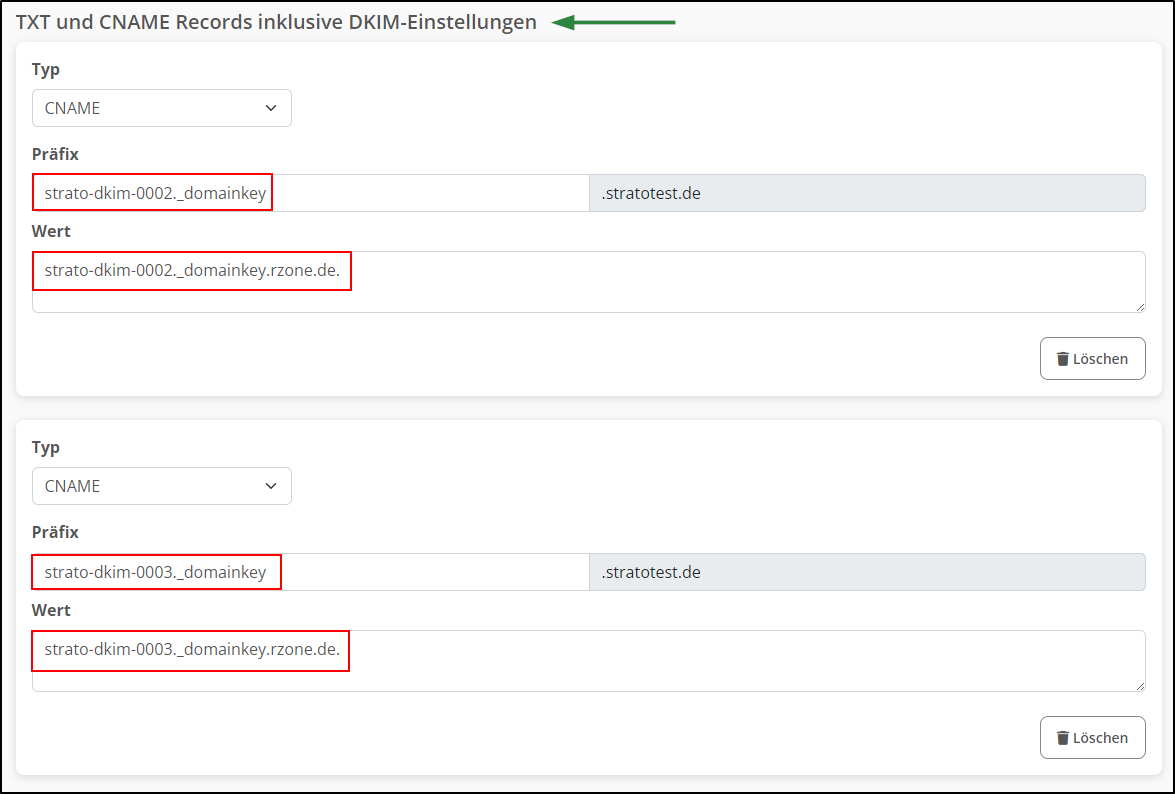Delete the strato-dkim-0002 CNAME record with Löschen
The image size is (1175, 794).
point(1093,359)
